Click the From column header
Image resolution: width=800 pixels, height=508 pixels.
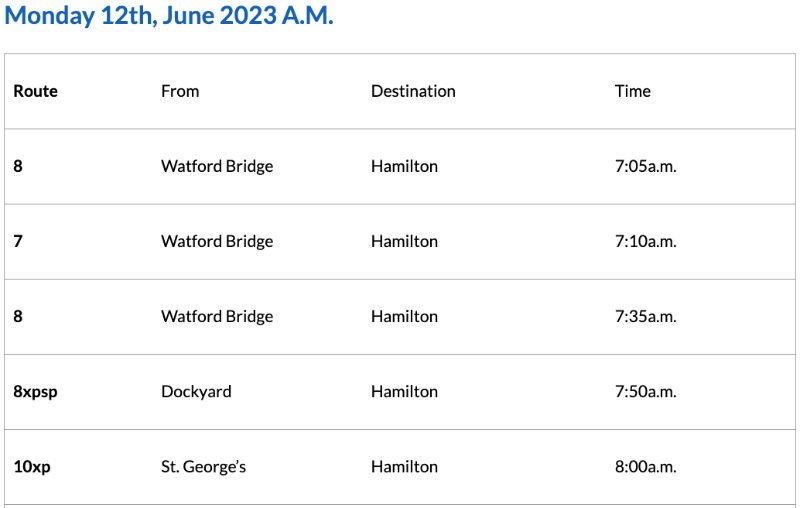tap(180, 91)
